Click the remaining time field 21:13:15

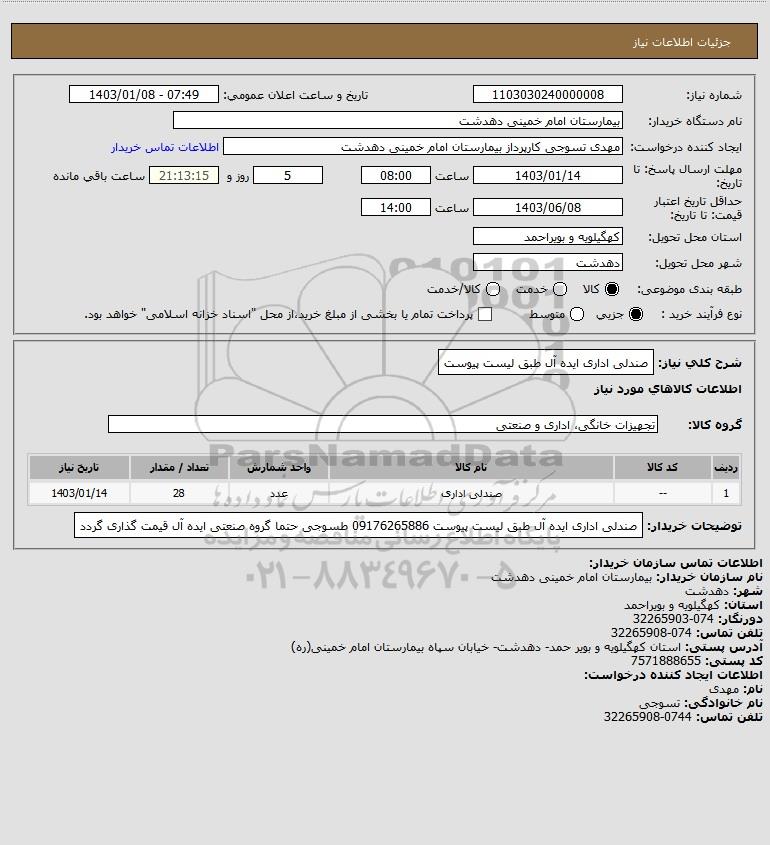(x=184, y=175)
